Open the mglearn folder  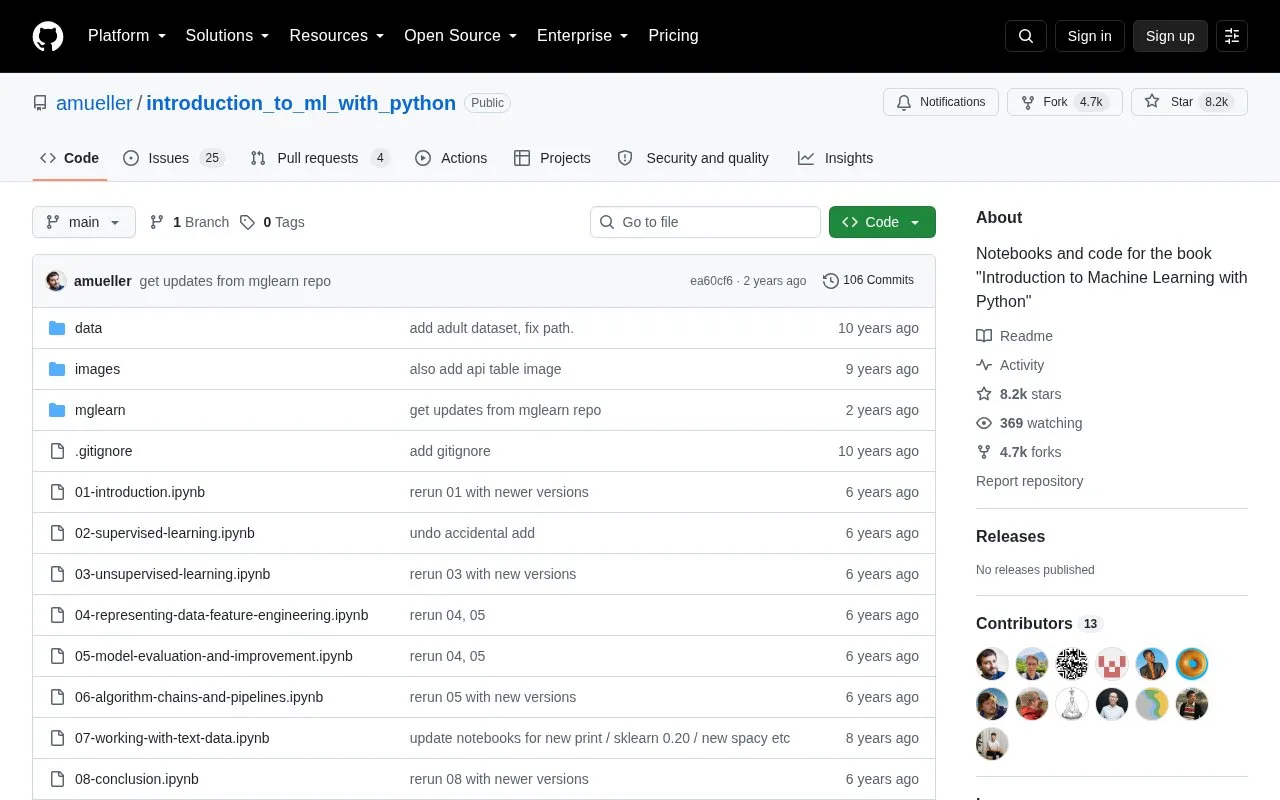[100, 410]
